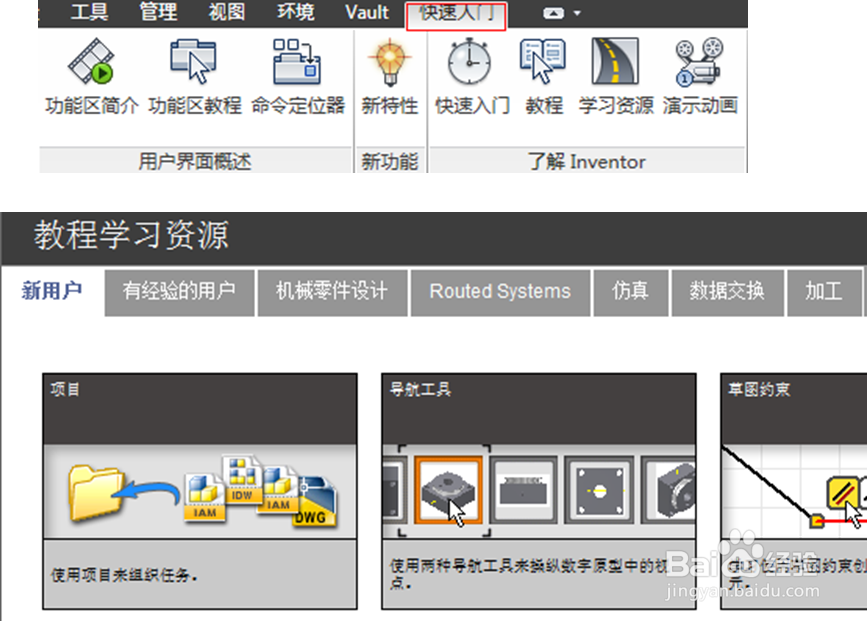867x621 pixels.
Task: Select the 数据交换 data exchange tab
Action: pos(727,293)
